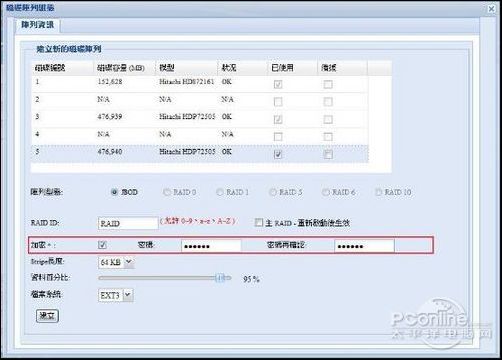The height and width of the screenshot is (360, 502).
Task: Click the N/A capacity in disk 4 row
Action: (103, 134)
